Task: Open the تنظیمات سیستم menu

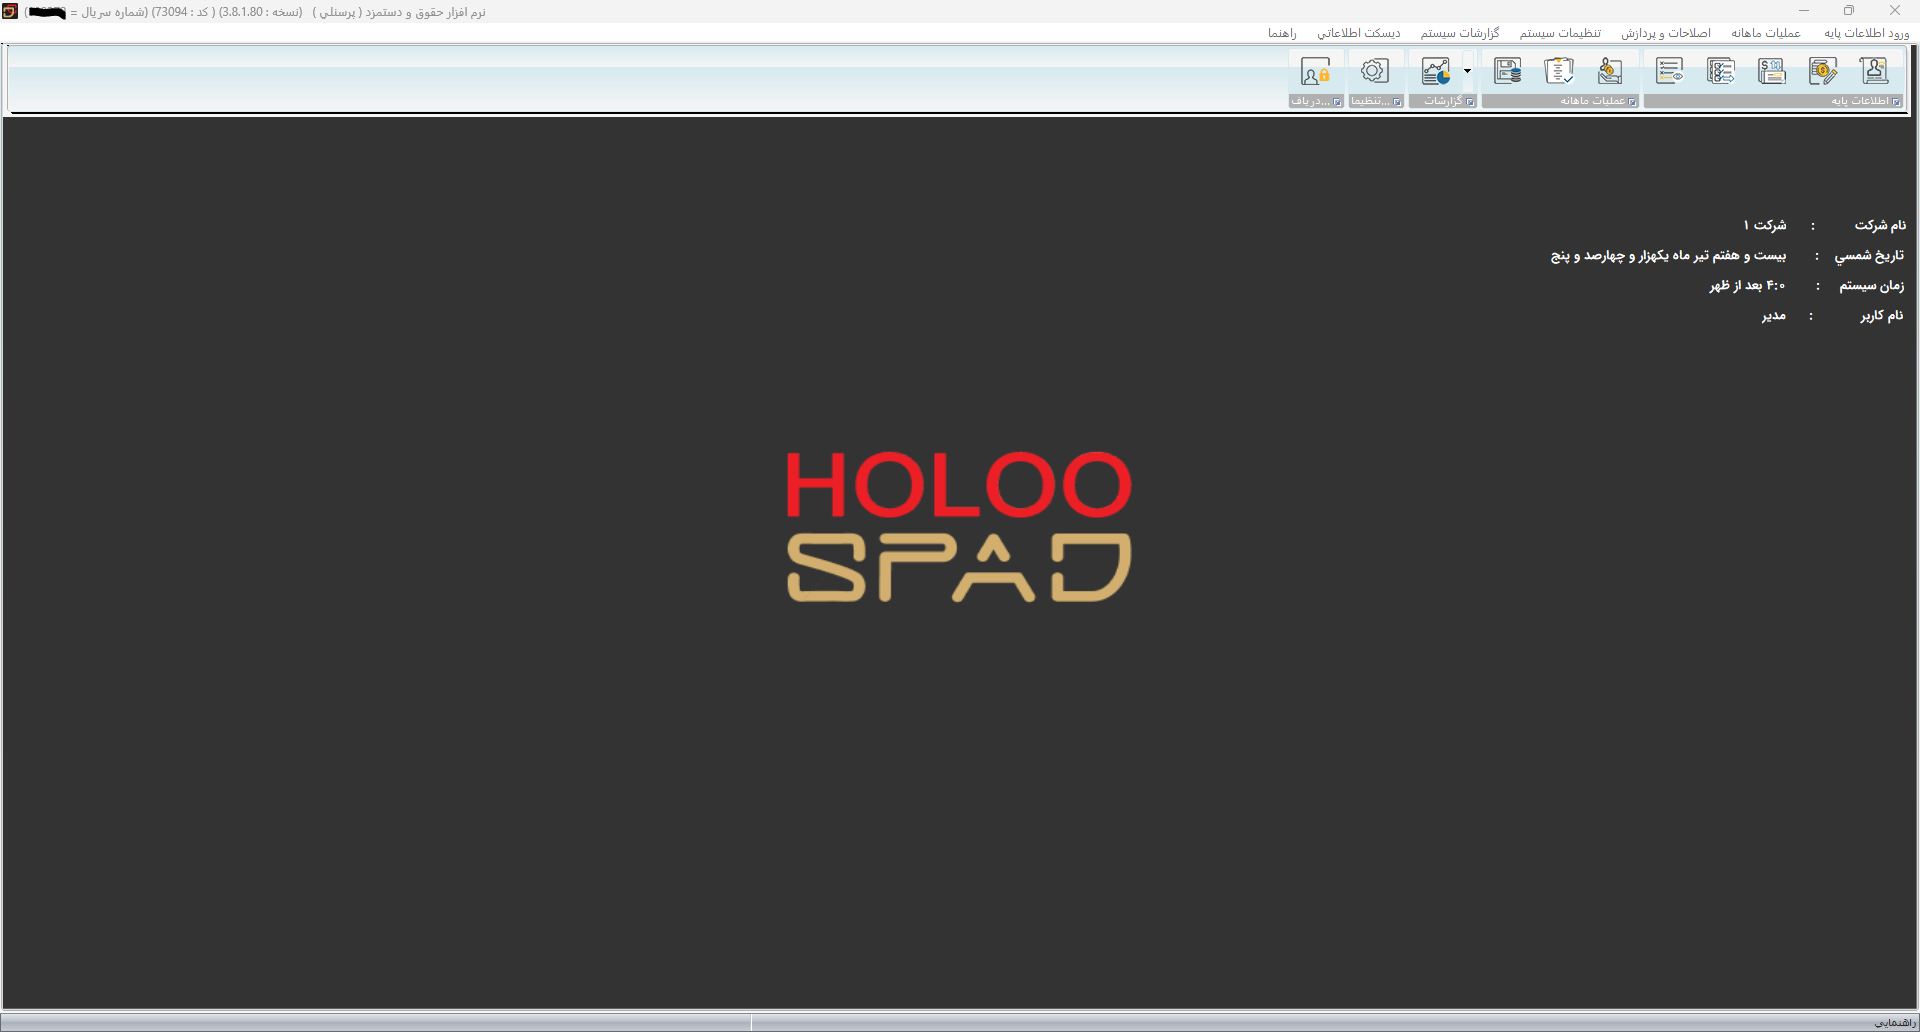Action: tap(1560, 33)
